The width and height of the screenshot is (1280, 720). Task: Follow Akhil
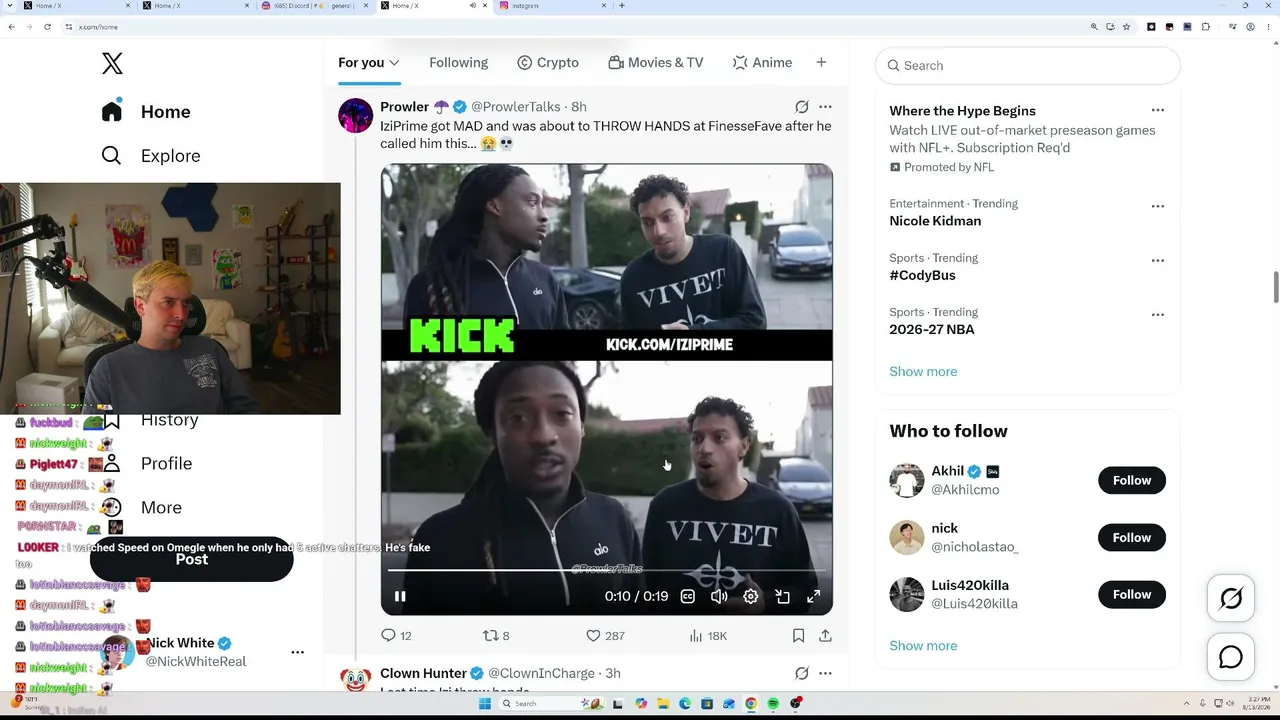click(x=1132, y=480)
